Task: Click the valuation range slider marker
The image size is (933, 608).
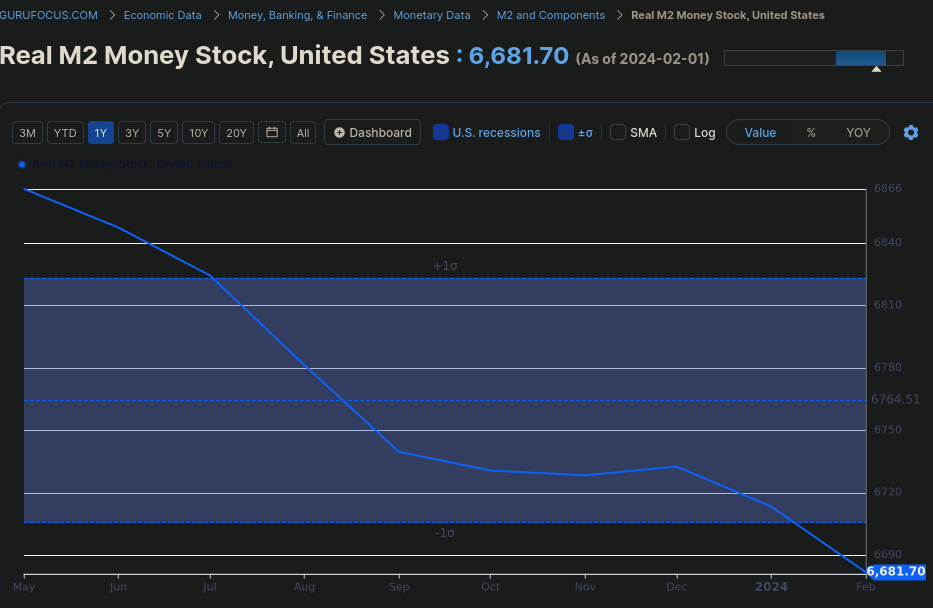Action: [x=876, y=68]
